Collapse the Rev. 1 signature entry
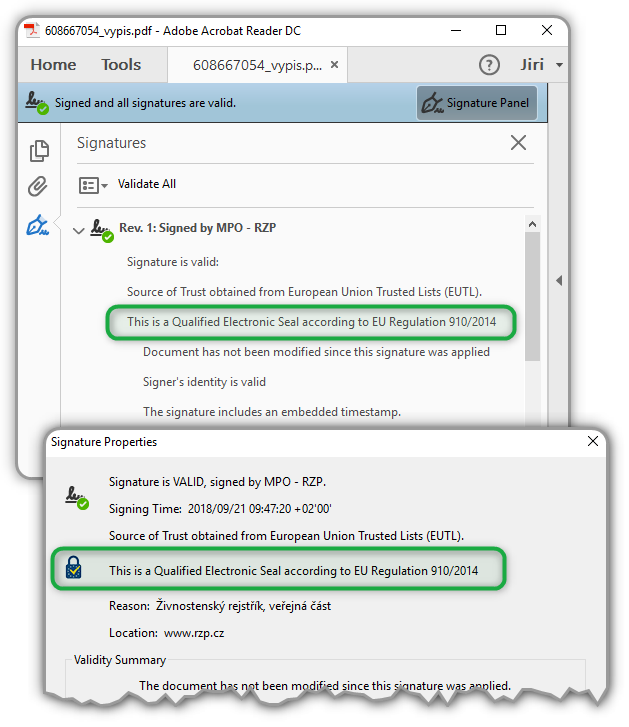This screenshot has width=629, height=727. coord(79,230)
